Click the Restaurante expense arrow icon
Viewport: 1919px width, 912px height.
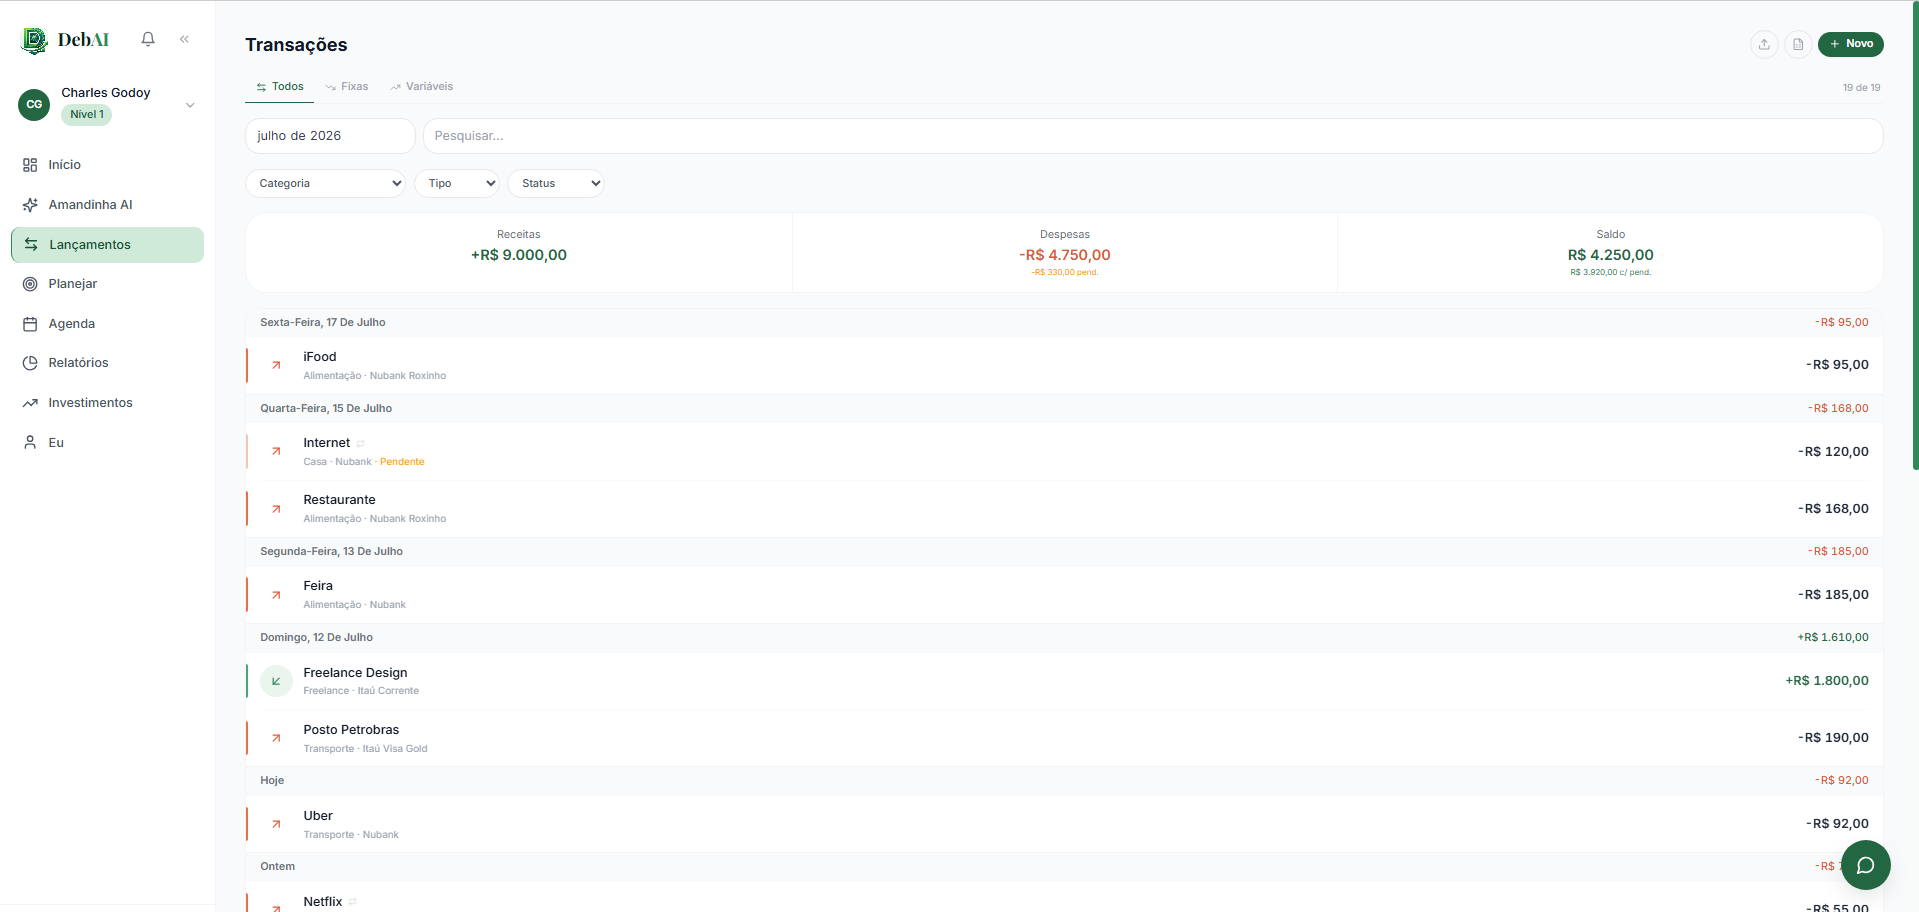[276, 509]
